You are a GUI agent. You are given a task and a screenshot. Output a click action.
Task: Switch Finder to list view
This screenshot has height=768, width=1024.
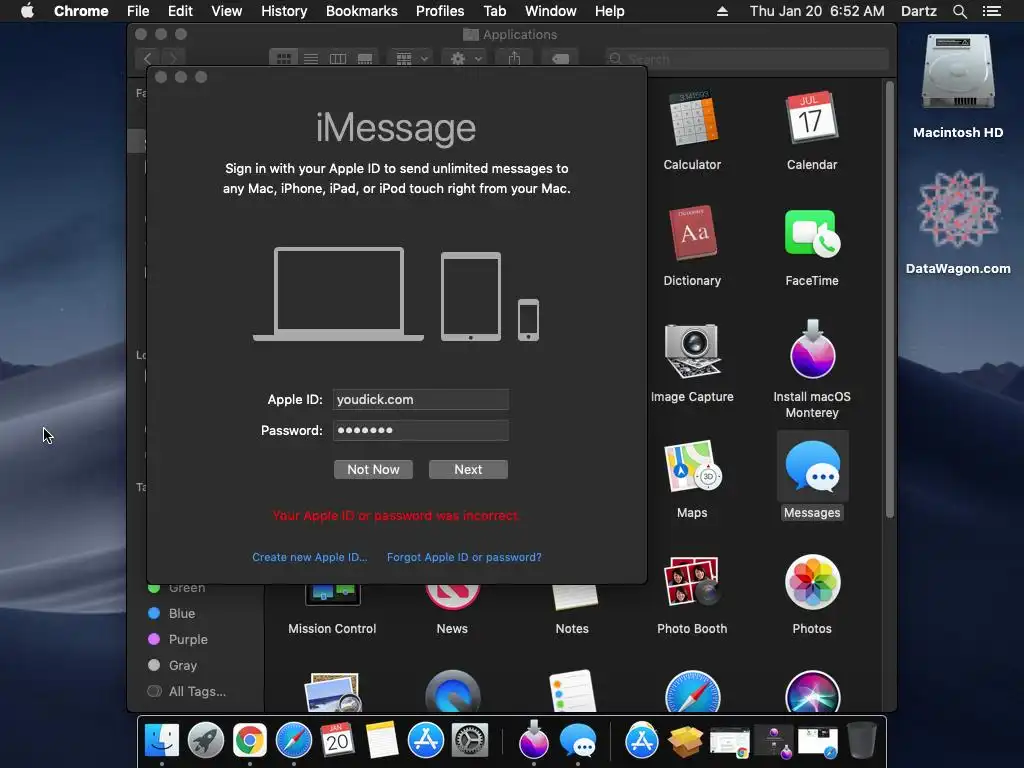(311, 59)
